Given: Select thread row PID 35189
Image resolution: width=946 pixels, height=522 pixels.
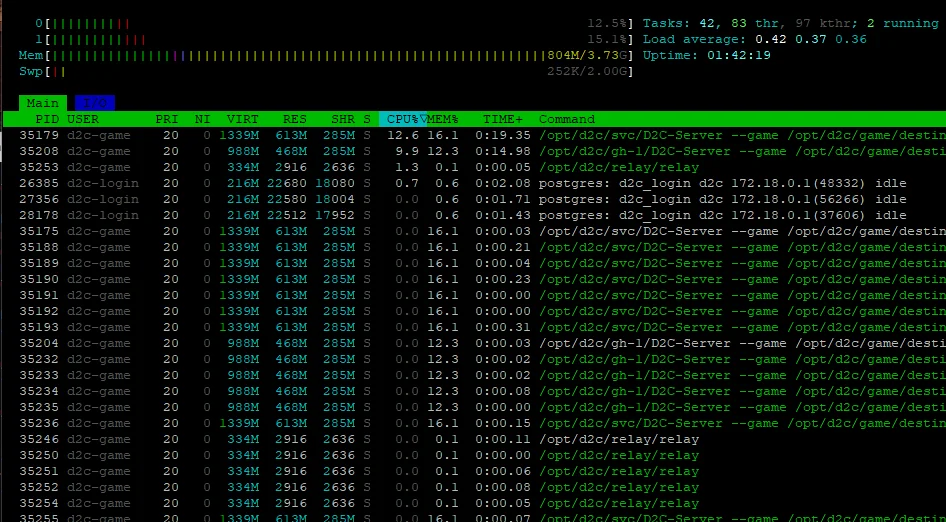Looking at the screenshot, I should pyautogui.click(x=473, y=263).
